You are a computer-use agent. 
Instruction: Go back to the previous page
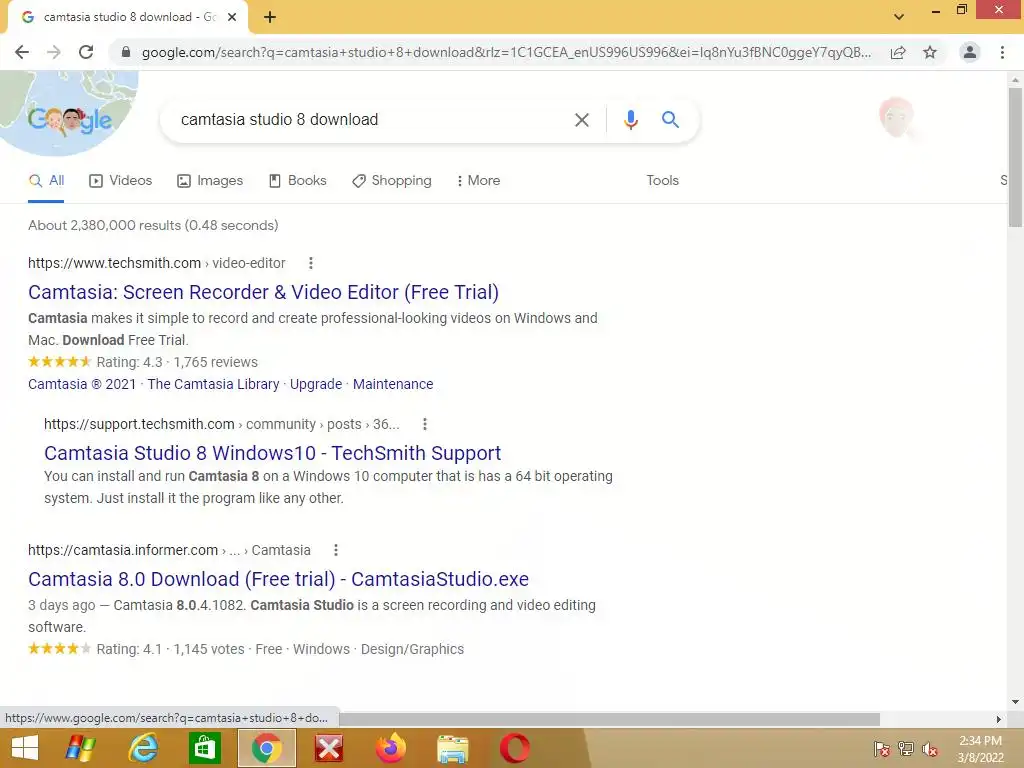click(22, 52)
